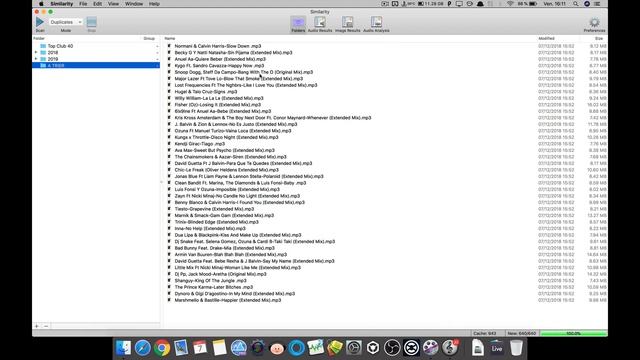Select Shanguy-King Of The Jungle .mp3
This screenshot has width=640, height=360.
[211, 281]
